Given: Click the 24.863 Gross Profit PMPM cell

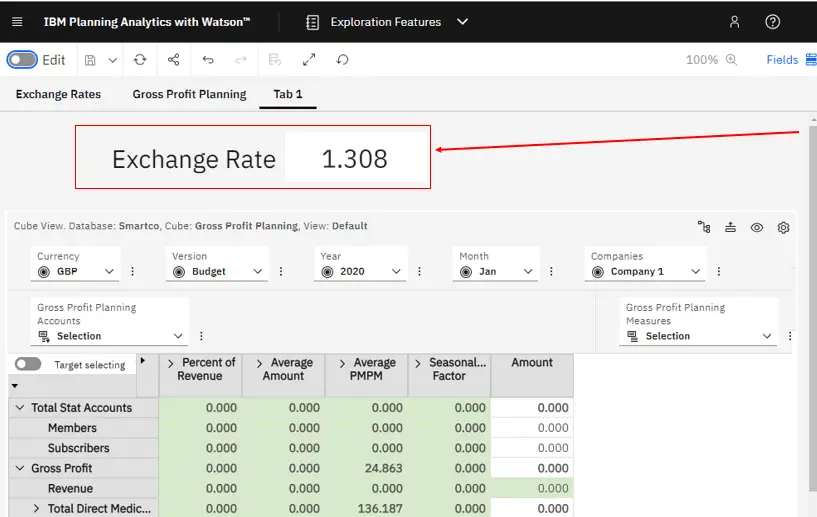Looking at the screenshot, I should point(367,468).
